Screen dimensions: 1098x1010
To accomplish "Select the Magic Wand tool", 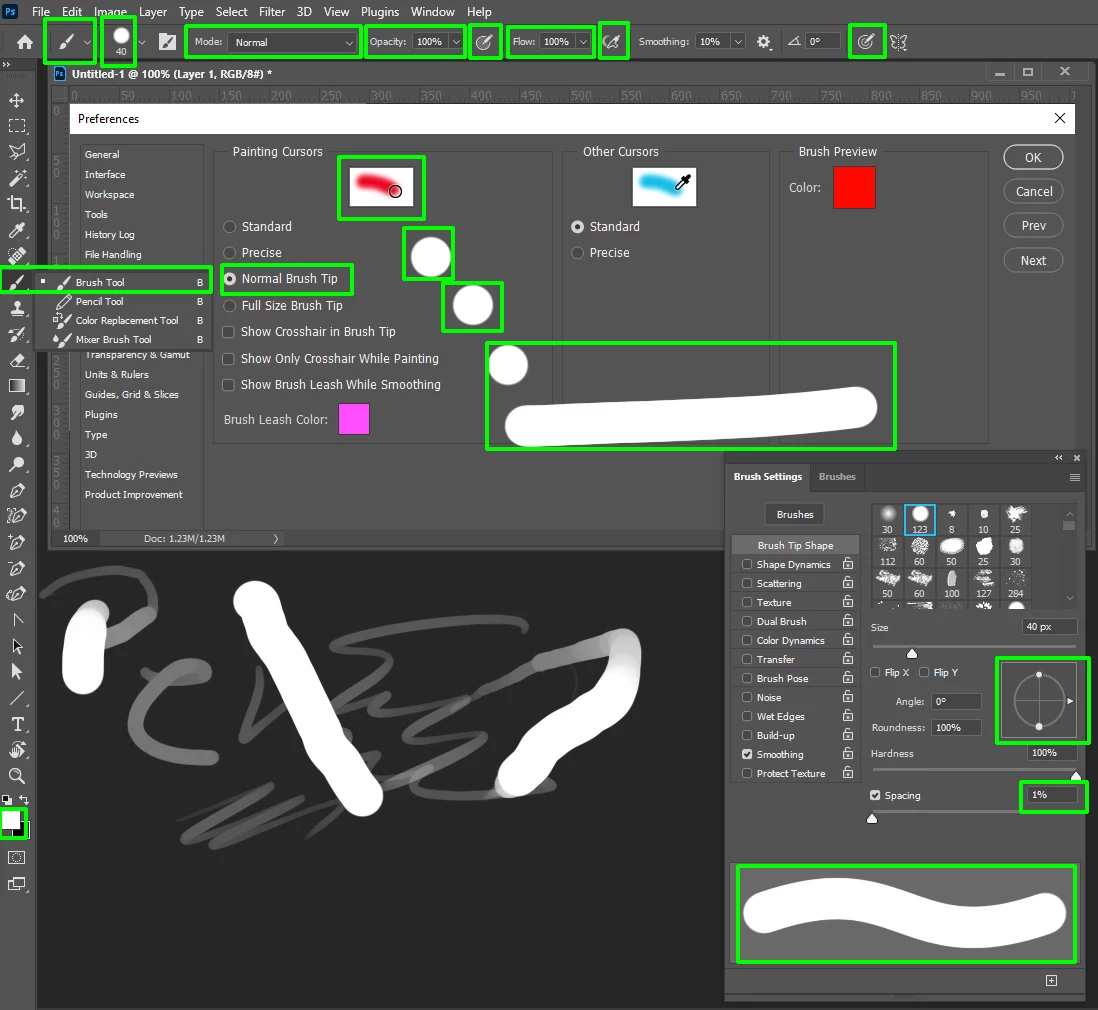I will pyautogui.click(x=17, y=178).
